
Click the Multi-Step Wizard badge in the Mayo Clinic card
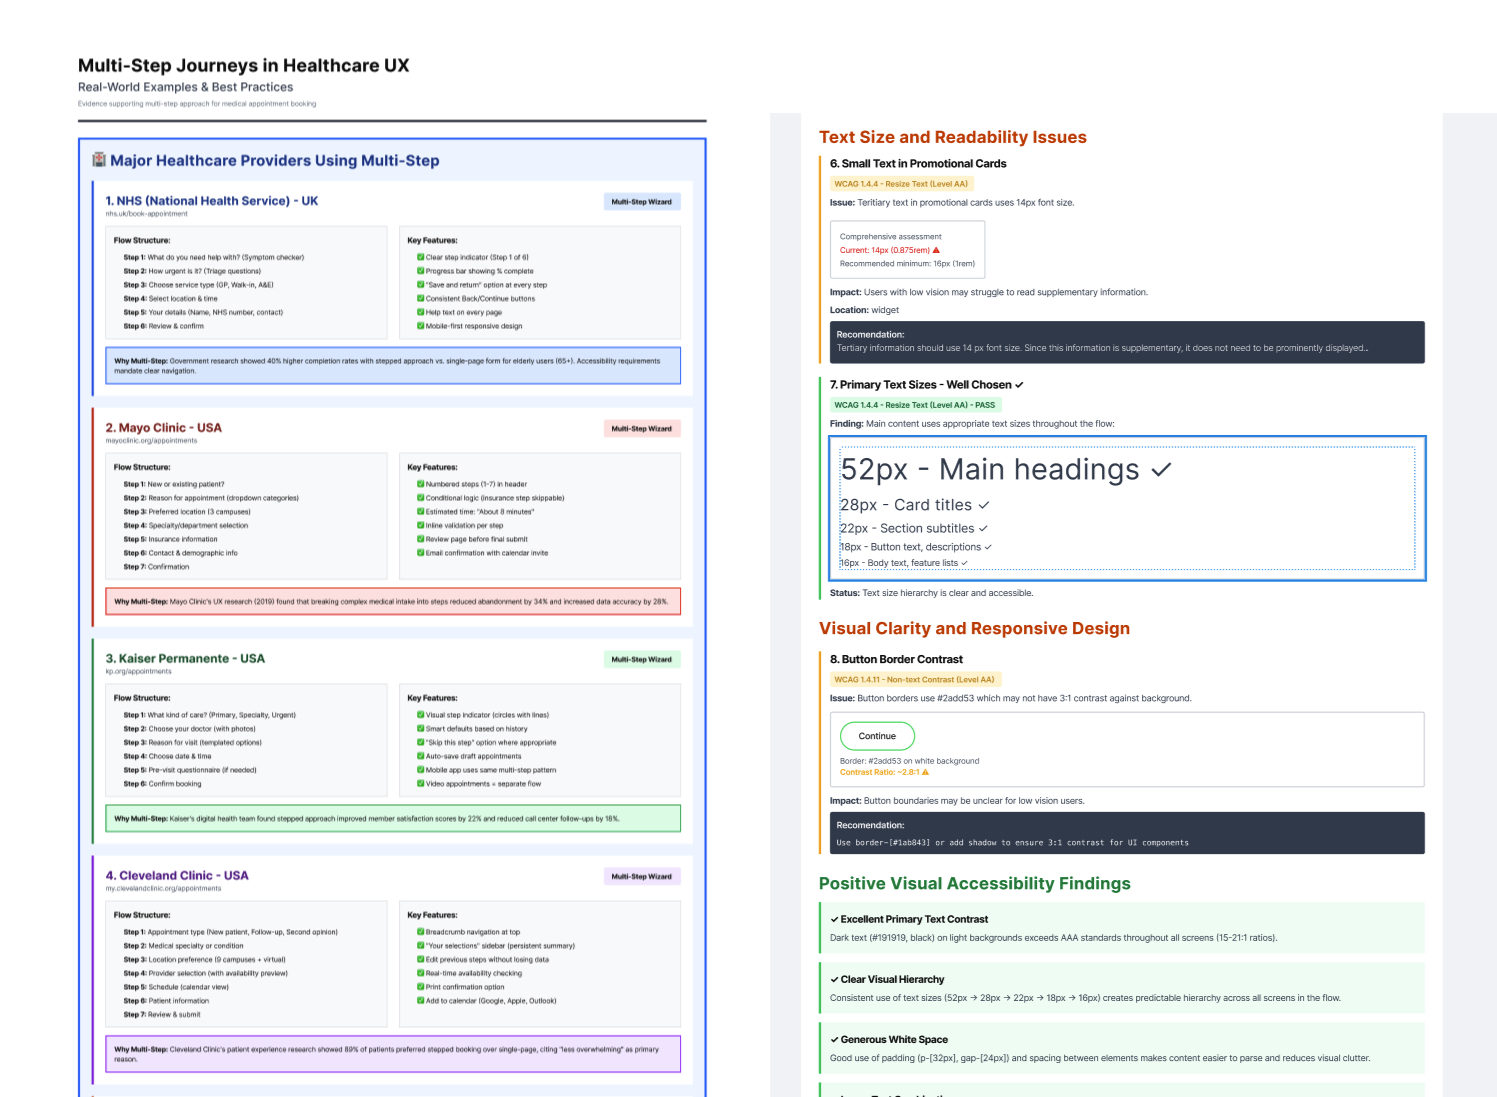point(642,429)
